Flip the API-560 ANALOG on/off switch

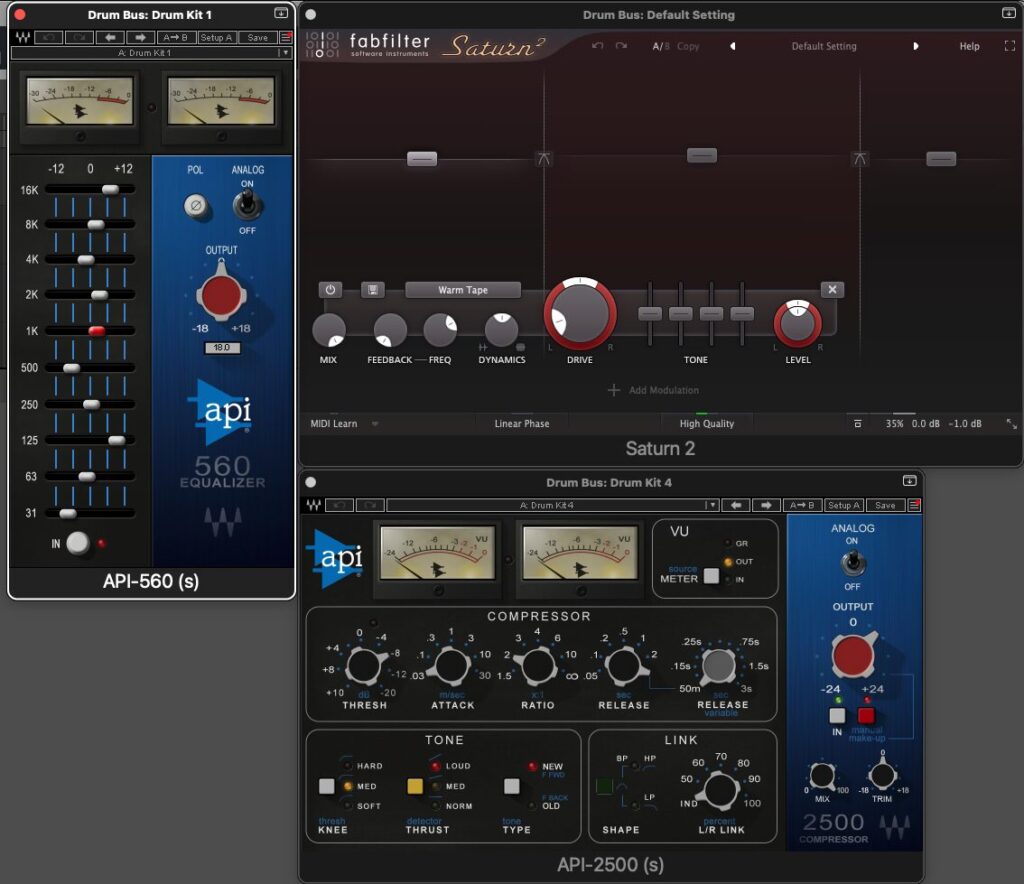click(247, 204)
